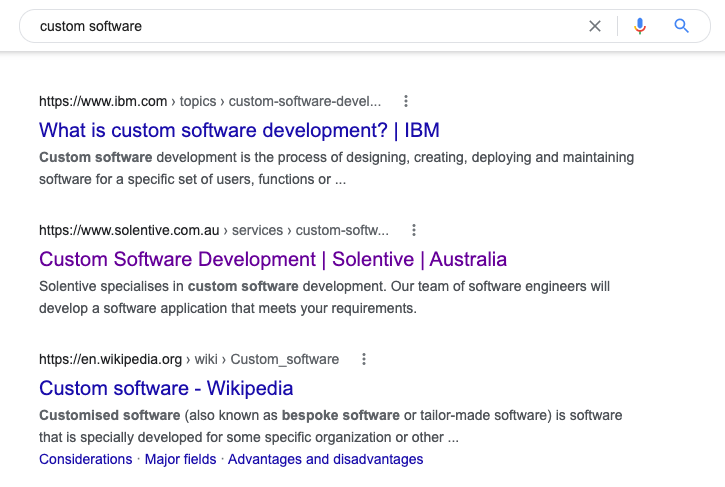Open the three-dot menu for the IBM result
This screenshot has height=487, width=725.
click(406, 101)
